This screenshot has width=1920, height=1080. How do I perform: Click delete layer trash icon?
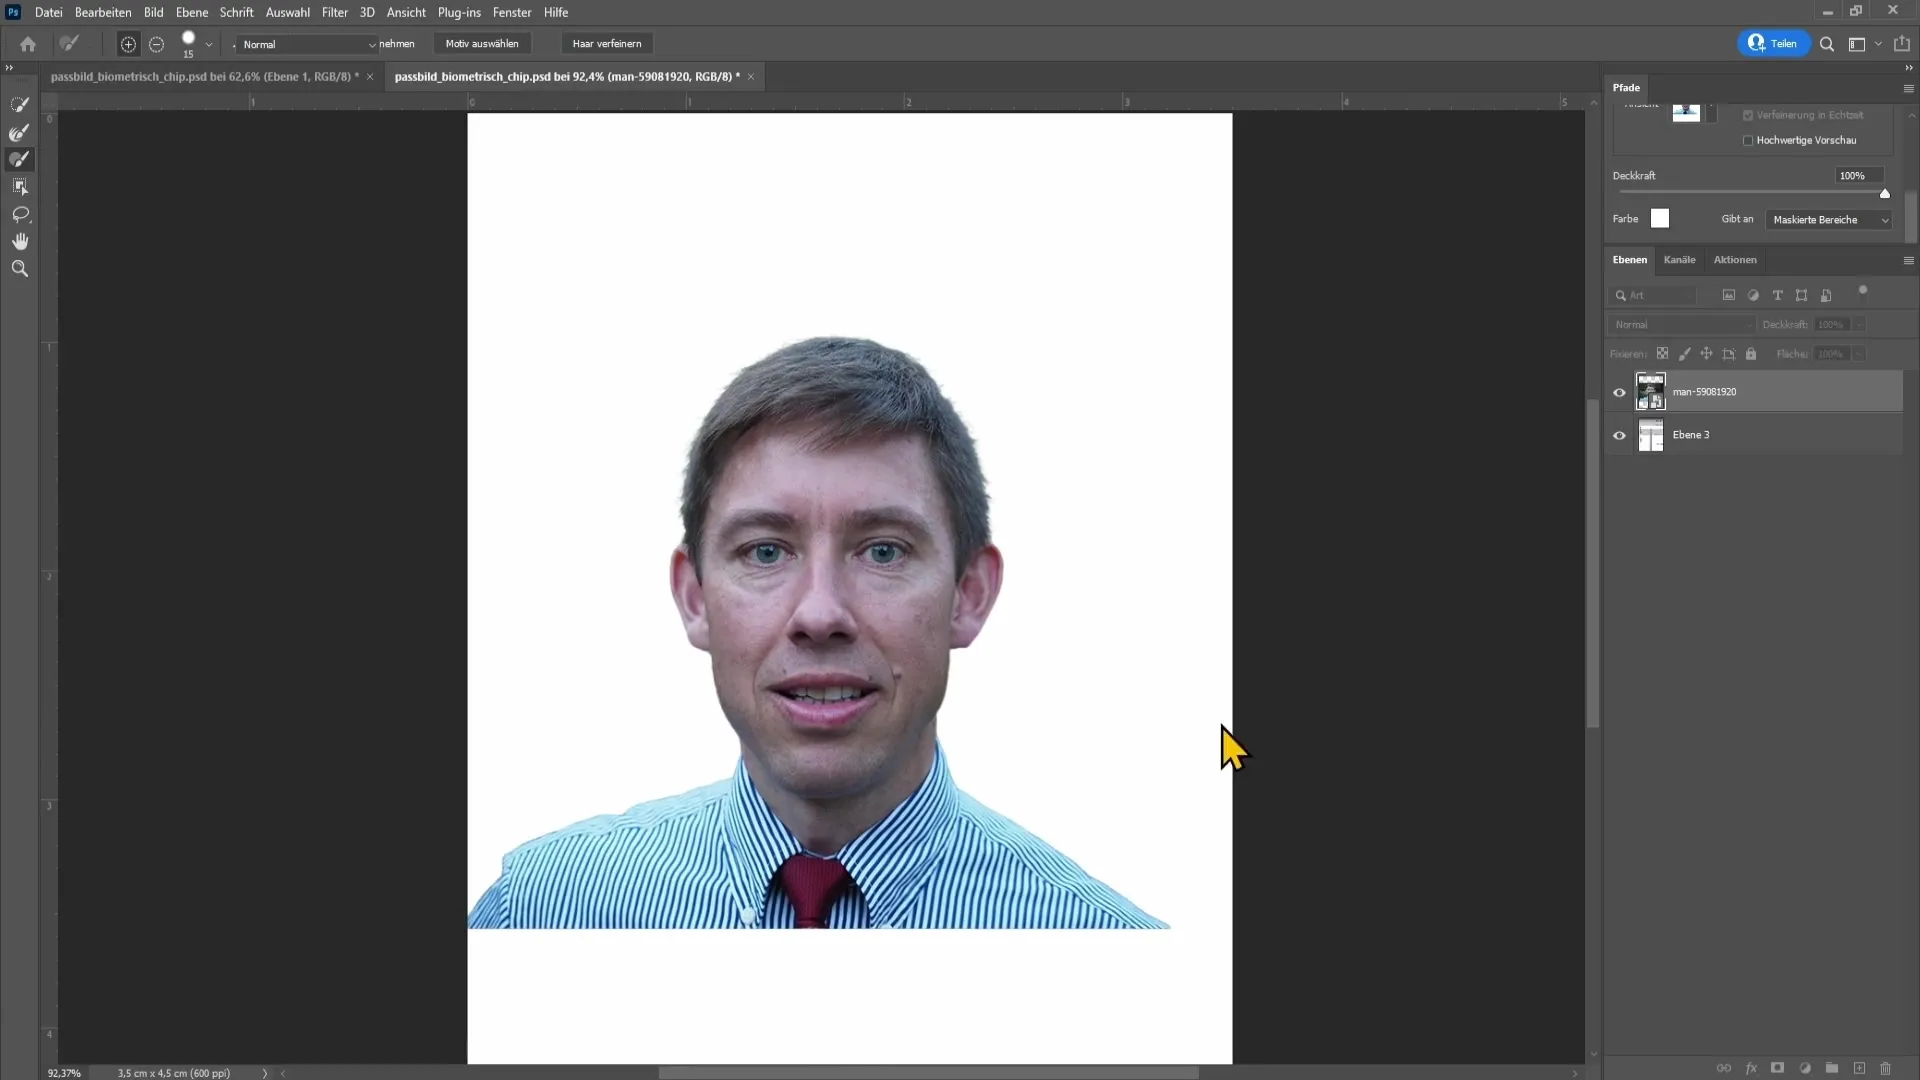pyautogui.click(x=1886, y=1068)
